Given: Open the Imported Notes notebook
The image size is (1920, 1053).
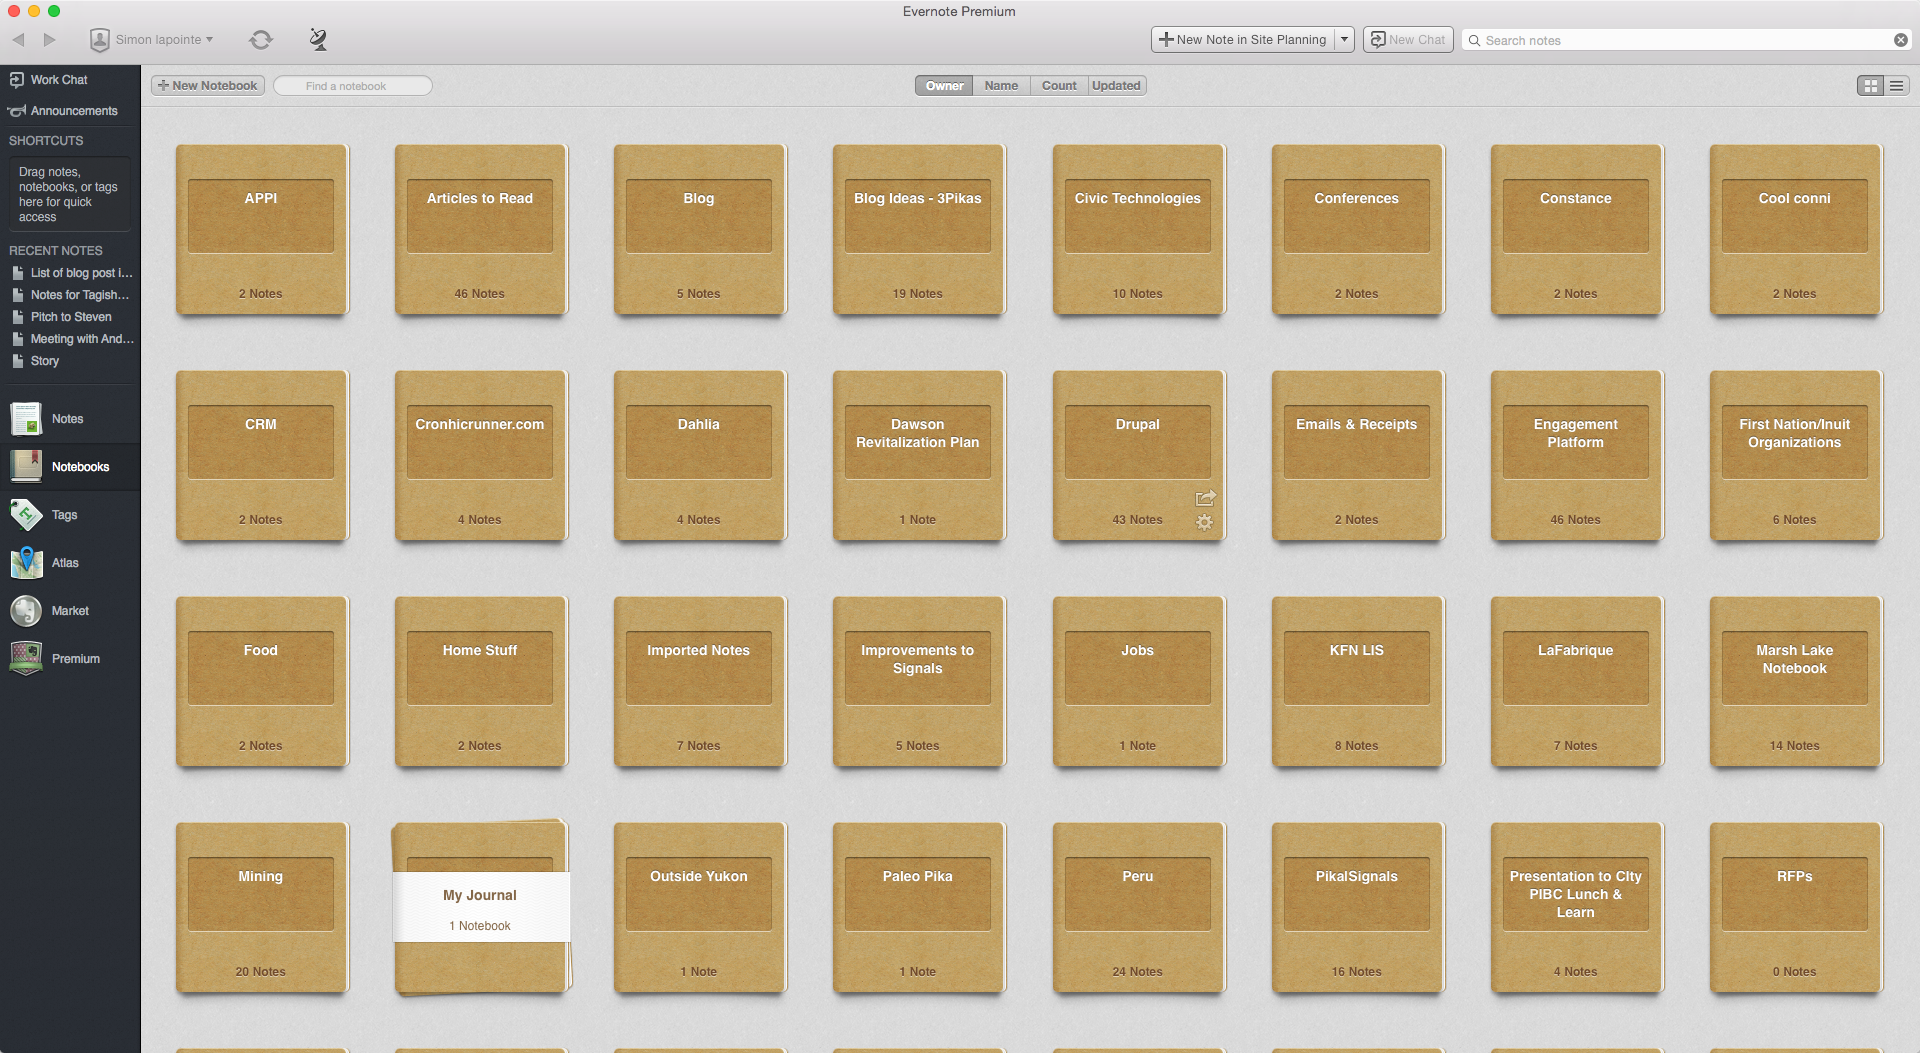Looking at the screenshot, I should tap(699, 682).
